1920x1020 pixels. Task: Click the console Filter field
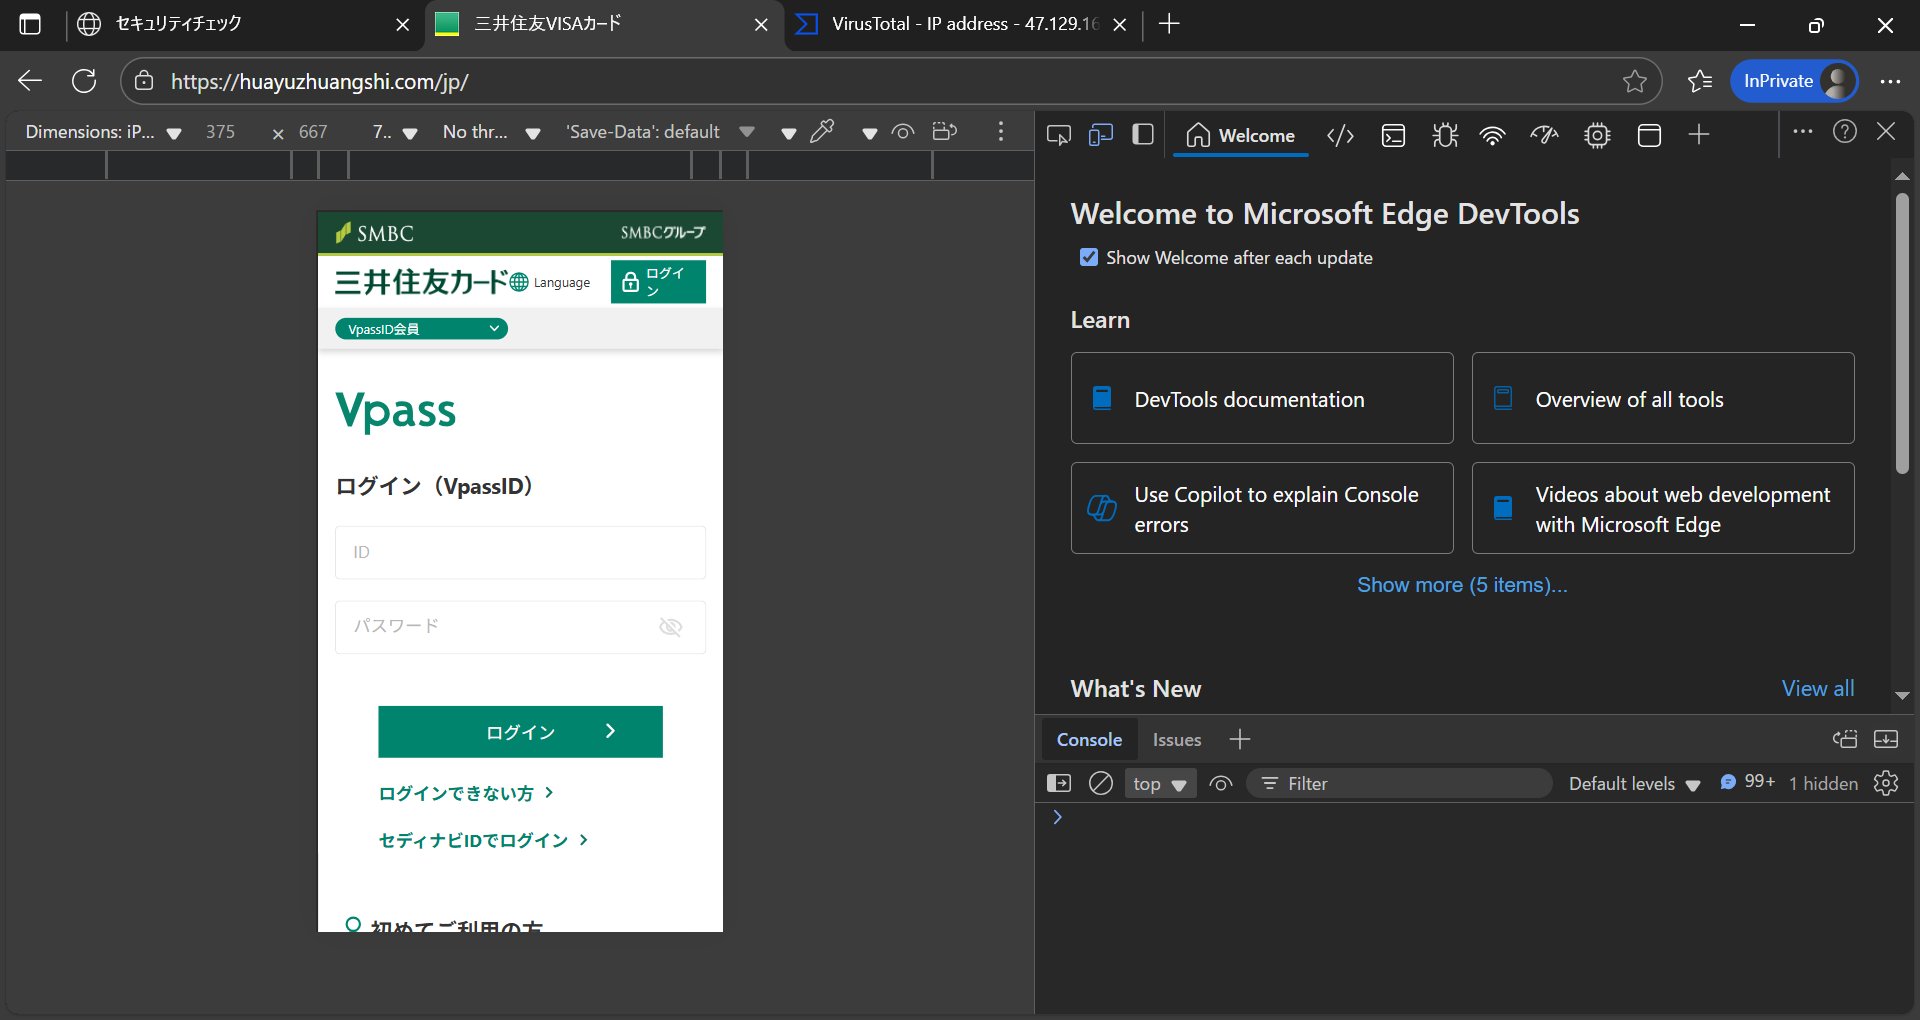coord(1400,784)
